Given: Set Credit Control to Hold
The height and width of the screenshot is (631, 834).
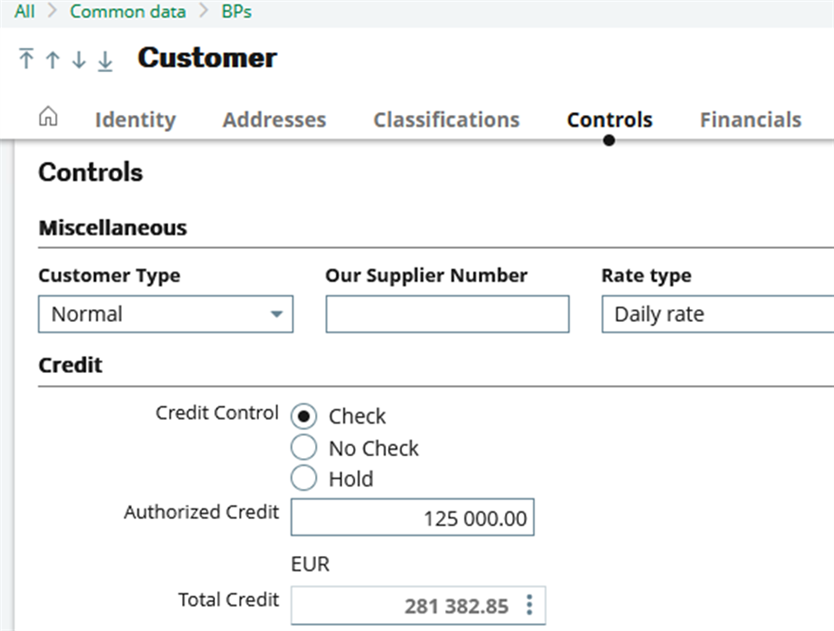Looking at the screenshot, I should tap(304, 479).
